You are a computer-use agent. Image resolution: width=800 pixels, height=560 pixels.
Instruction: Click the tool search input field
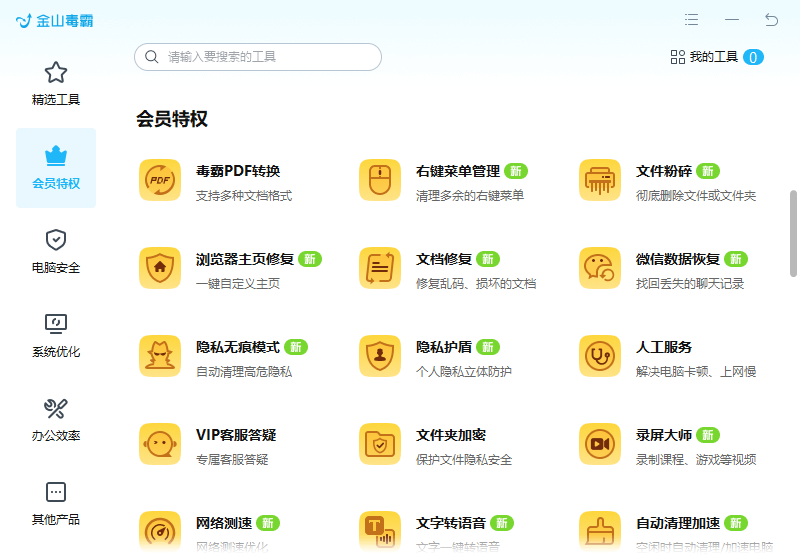coord(260,57)
